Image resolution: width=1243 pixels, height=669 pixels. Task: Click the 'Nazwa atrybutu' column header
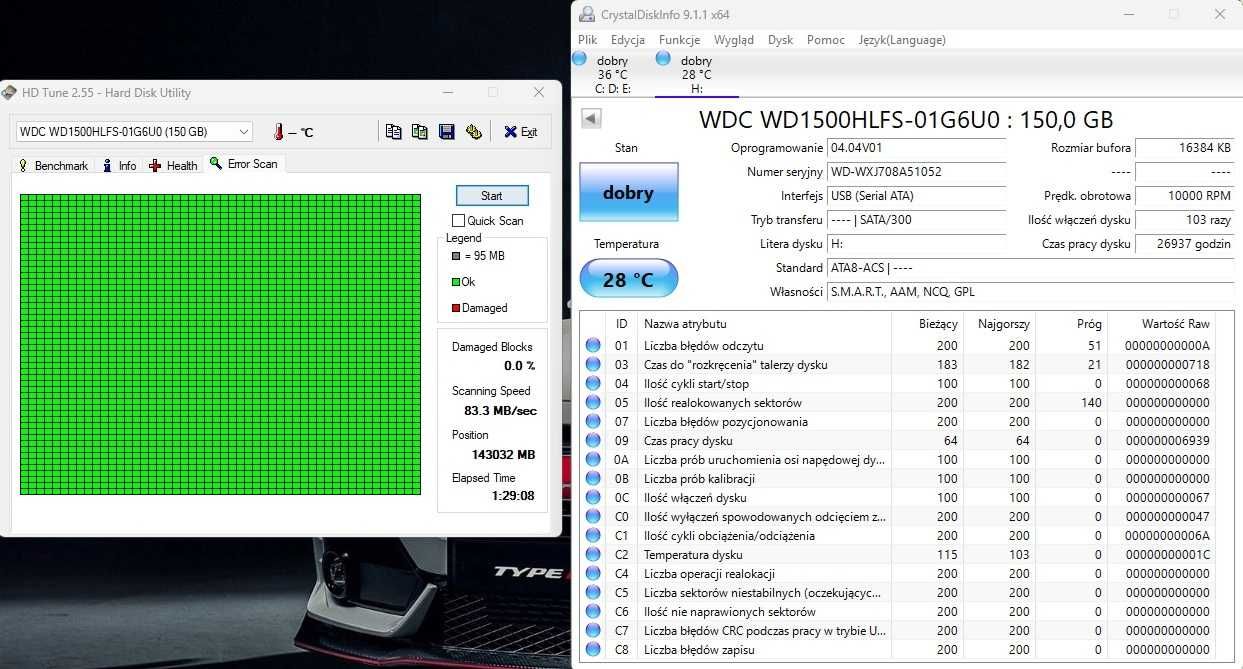(764, 324)
